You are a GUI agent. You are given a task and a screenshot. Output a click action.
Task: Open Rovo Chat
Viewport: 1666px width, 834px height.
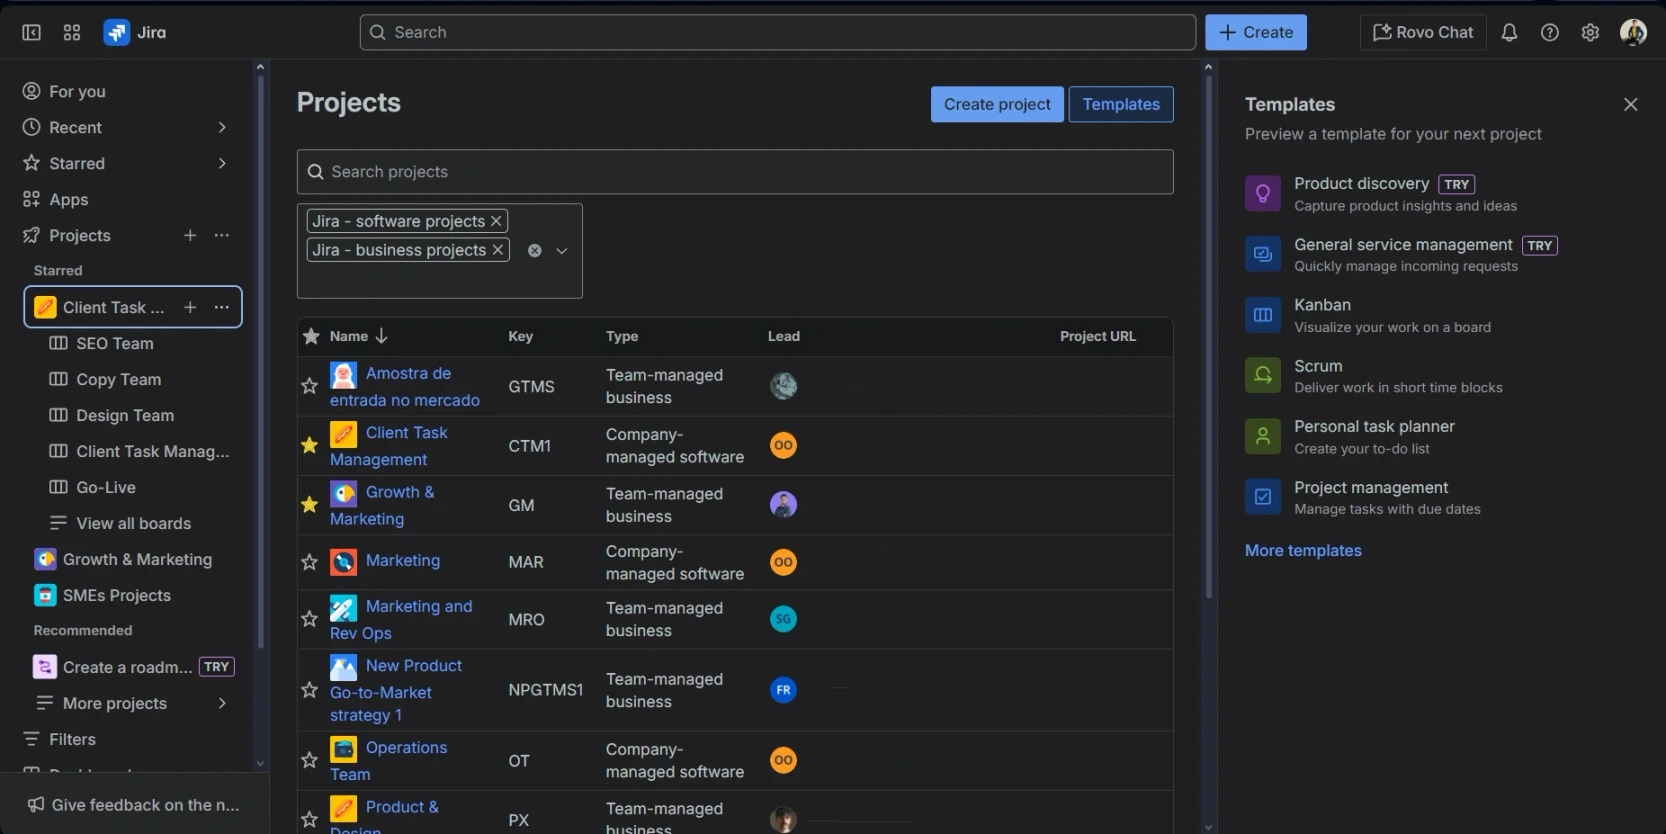coord(1423,32)
